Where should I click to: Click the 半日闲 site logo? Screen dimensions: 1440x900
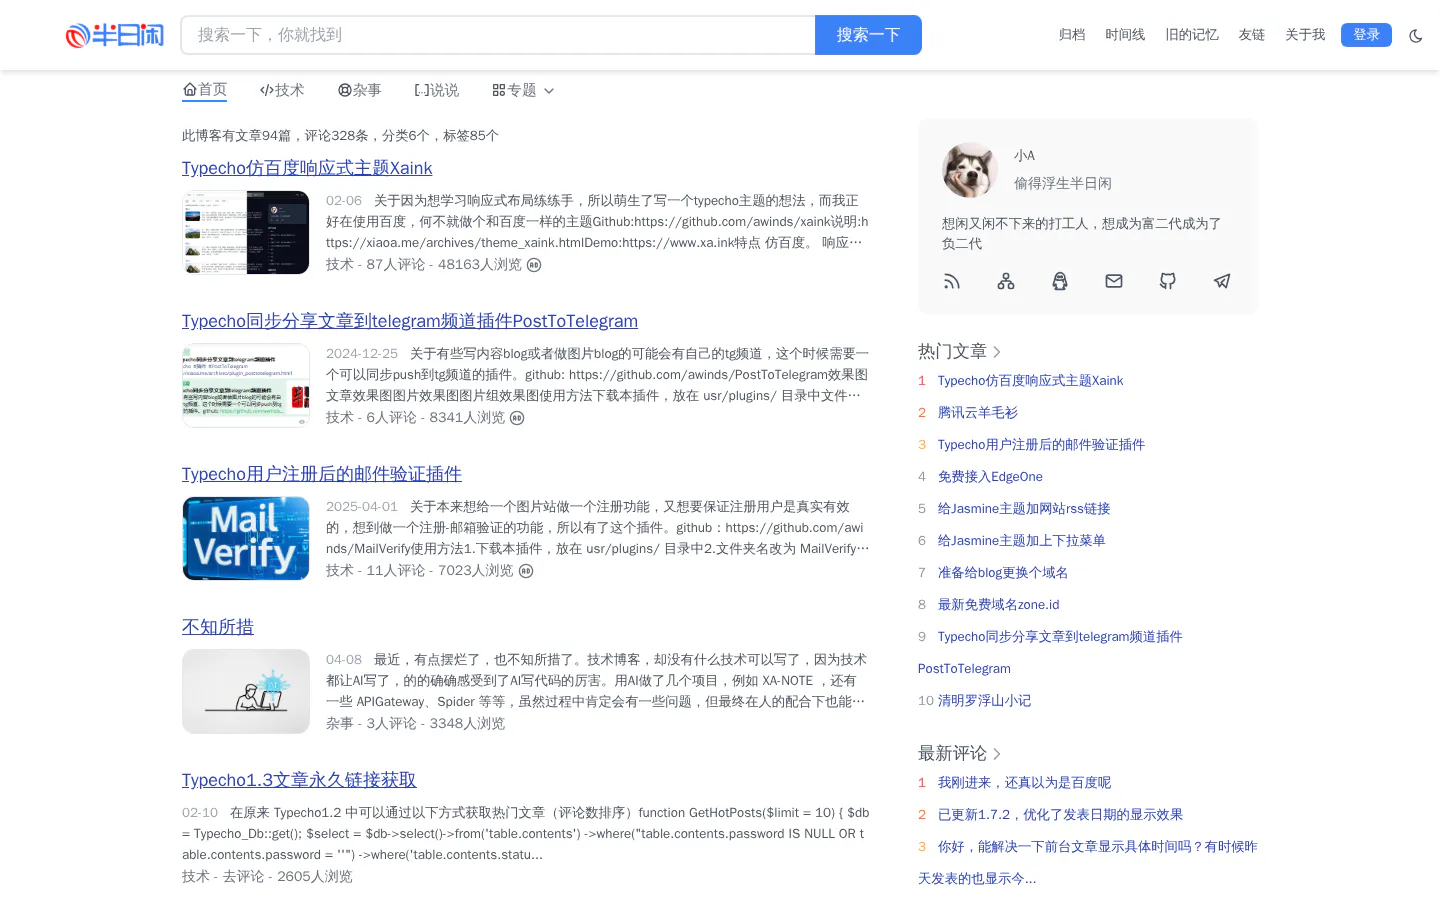coord(115,35)
